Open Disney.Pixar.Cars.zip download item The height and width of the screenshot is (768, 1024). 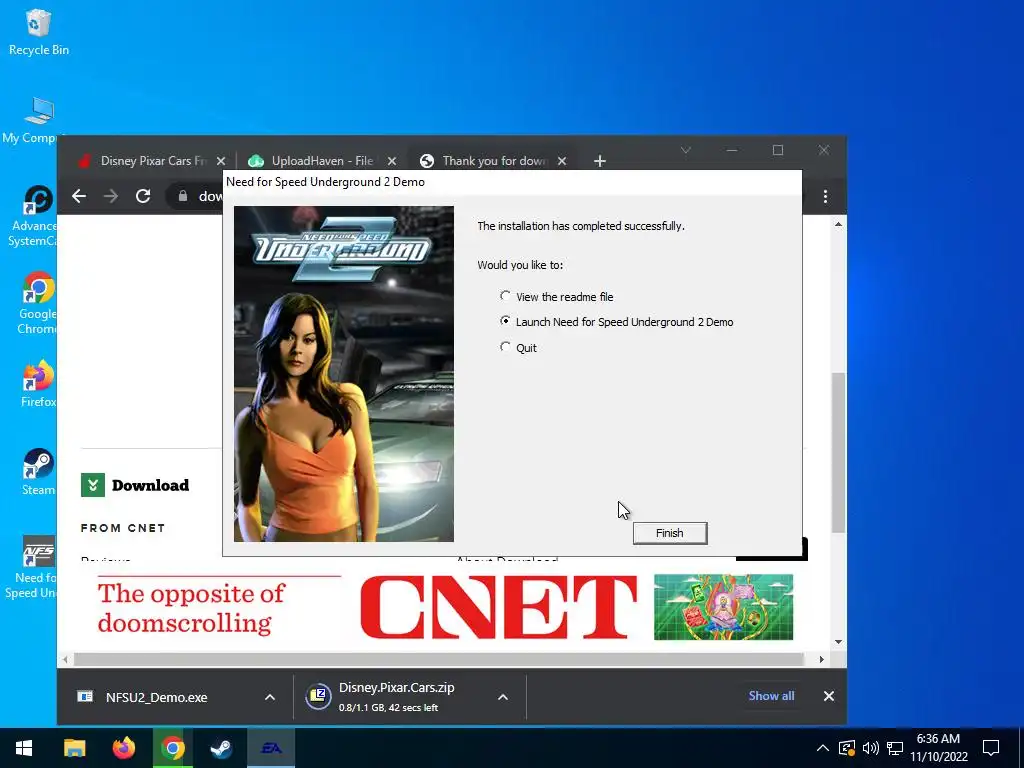[x=395, y=697]
